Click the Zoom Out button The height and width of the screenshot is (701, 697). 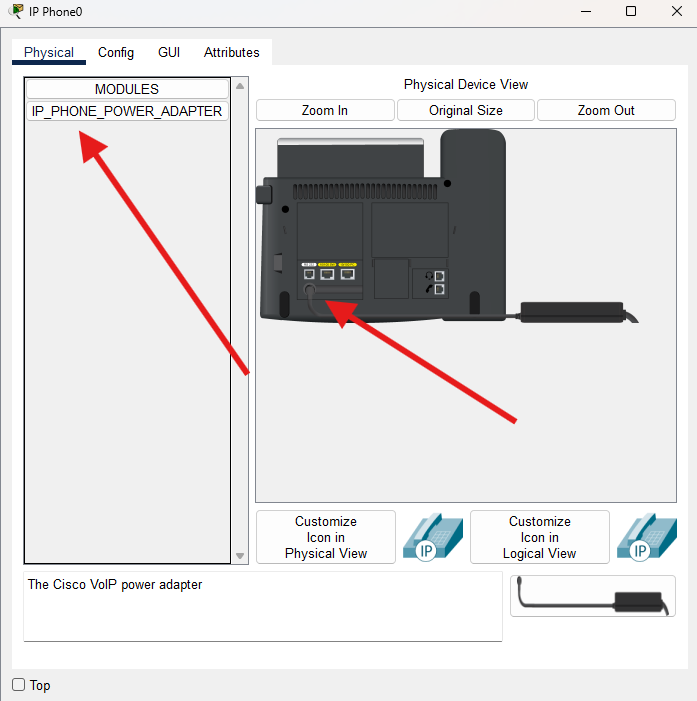click(x=606, y=110)
